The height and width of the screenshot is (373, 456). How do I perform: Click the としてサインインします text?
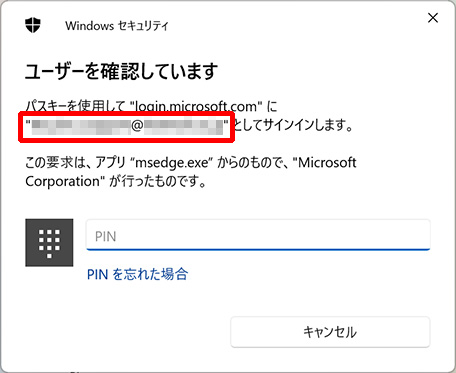coord(292,126)
